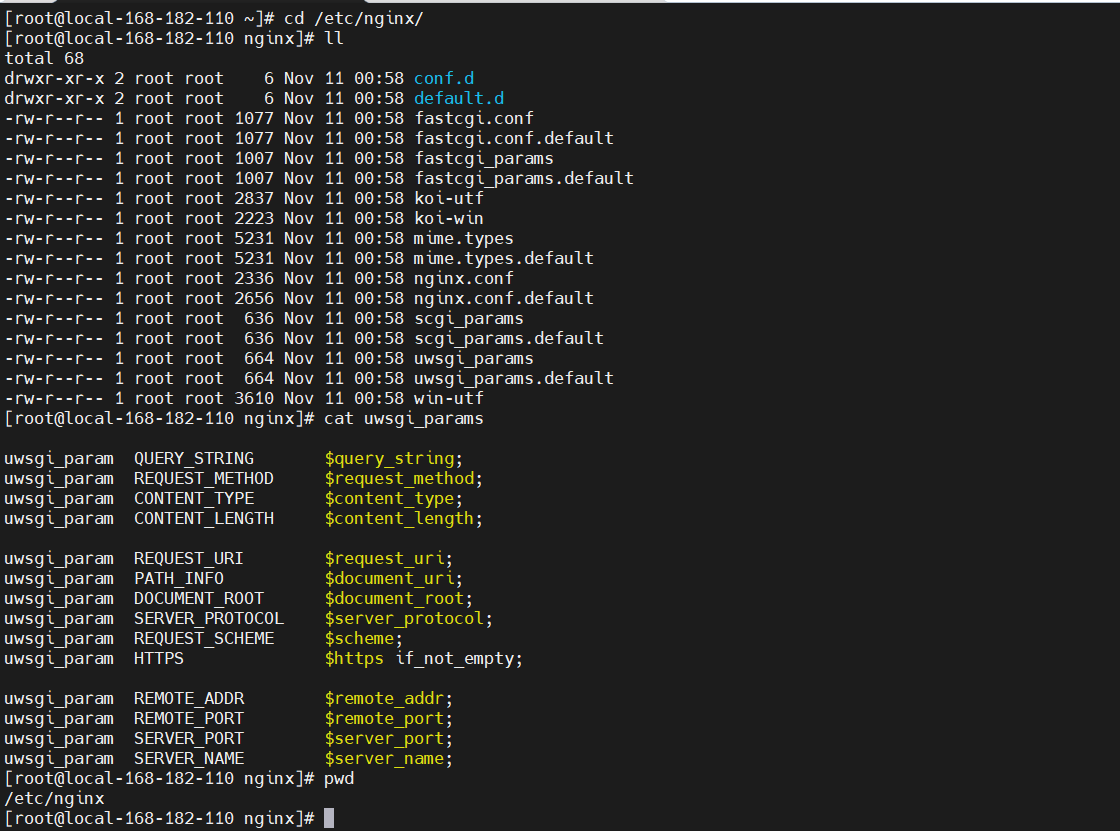Select the nginx.conf.default filename

coord(504,299)
